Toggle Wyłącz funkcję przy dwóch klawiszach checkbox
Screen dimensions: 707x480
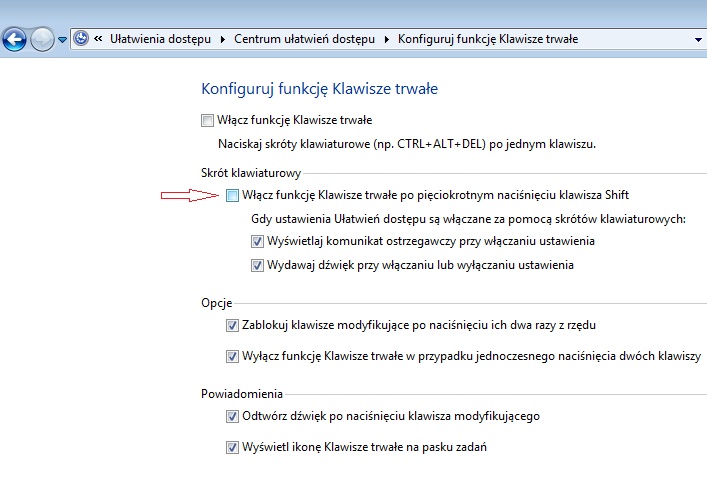pyautogui.click(x=232, y=357)
